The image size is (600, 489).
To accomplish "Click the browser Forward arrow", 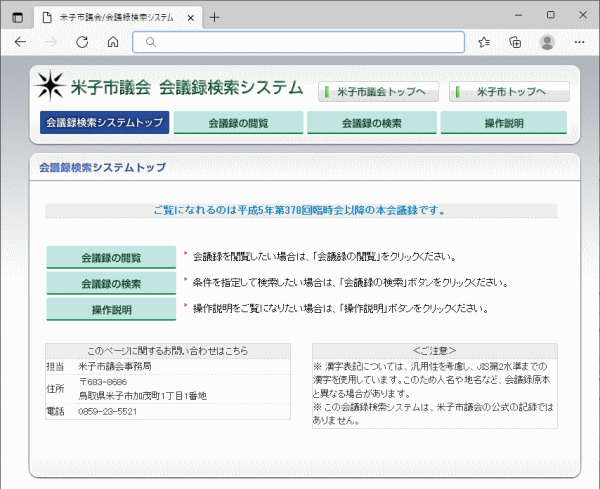I will 51,42.
